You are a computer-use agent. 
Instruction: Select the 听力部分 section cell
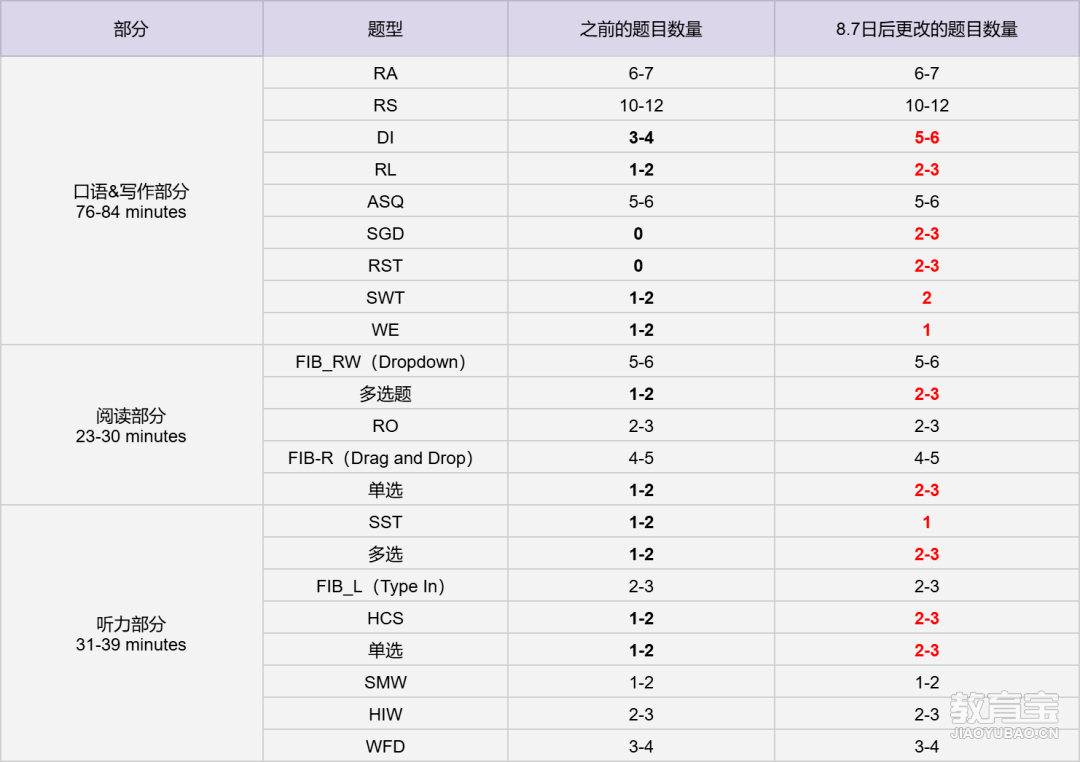click(131, 634)
